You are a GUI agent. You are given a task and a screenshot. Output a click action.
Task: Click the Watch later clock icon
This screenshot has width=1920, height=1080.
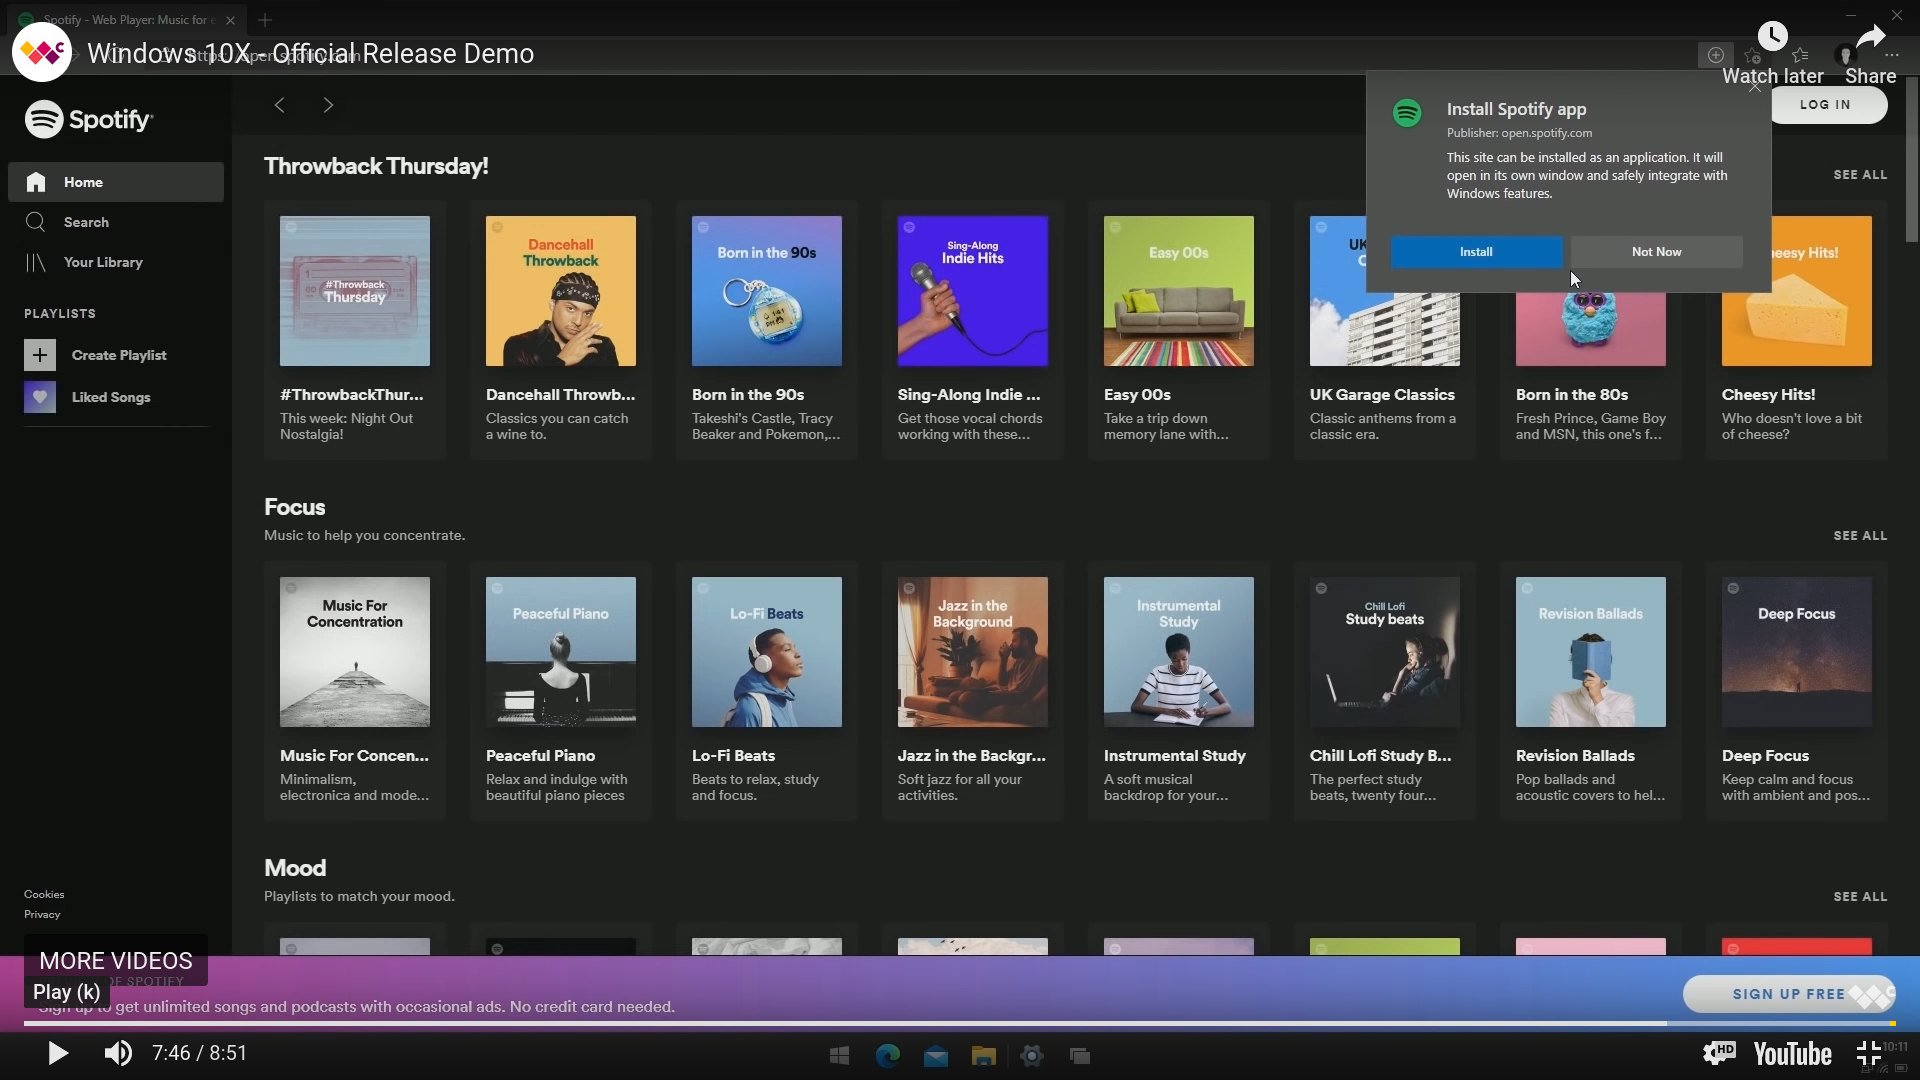point(1772,37)
